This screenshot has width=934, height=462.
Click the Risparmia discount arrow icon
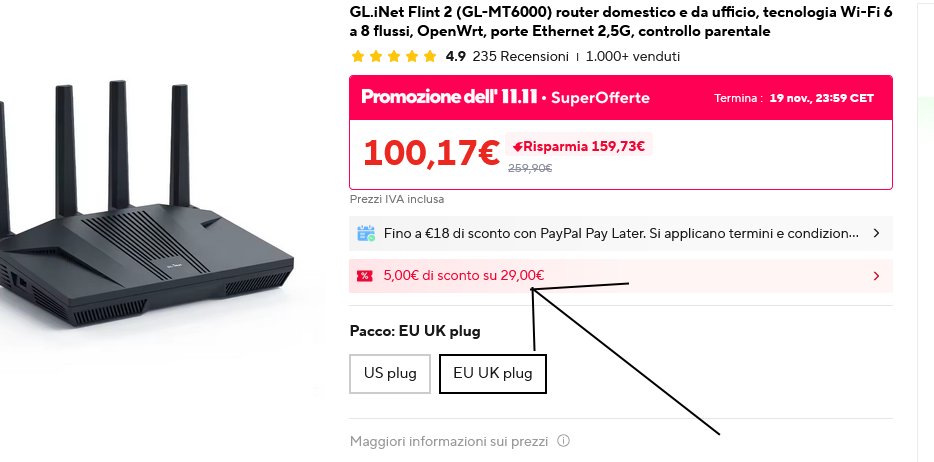518,146
